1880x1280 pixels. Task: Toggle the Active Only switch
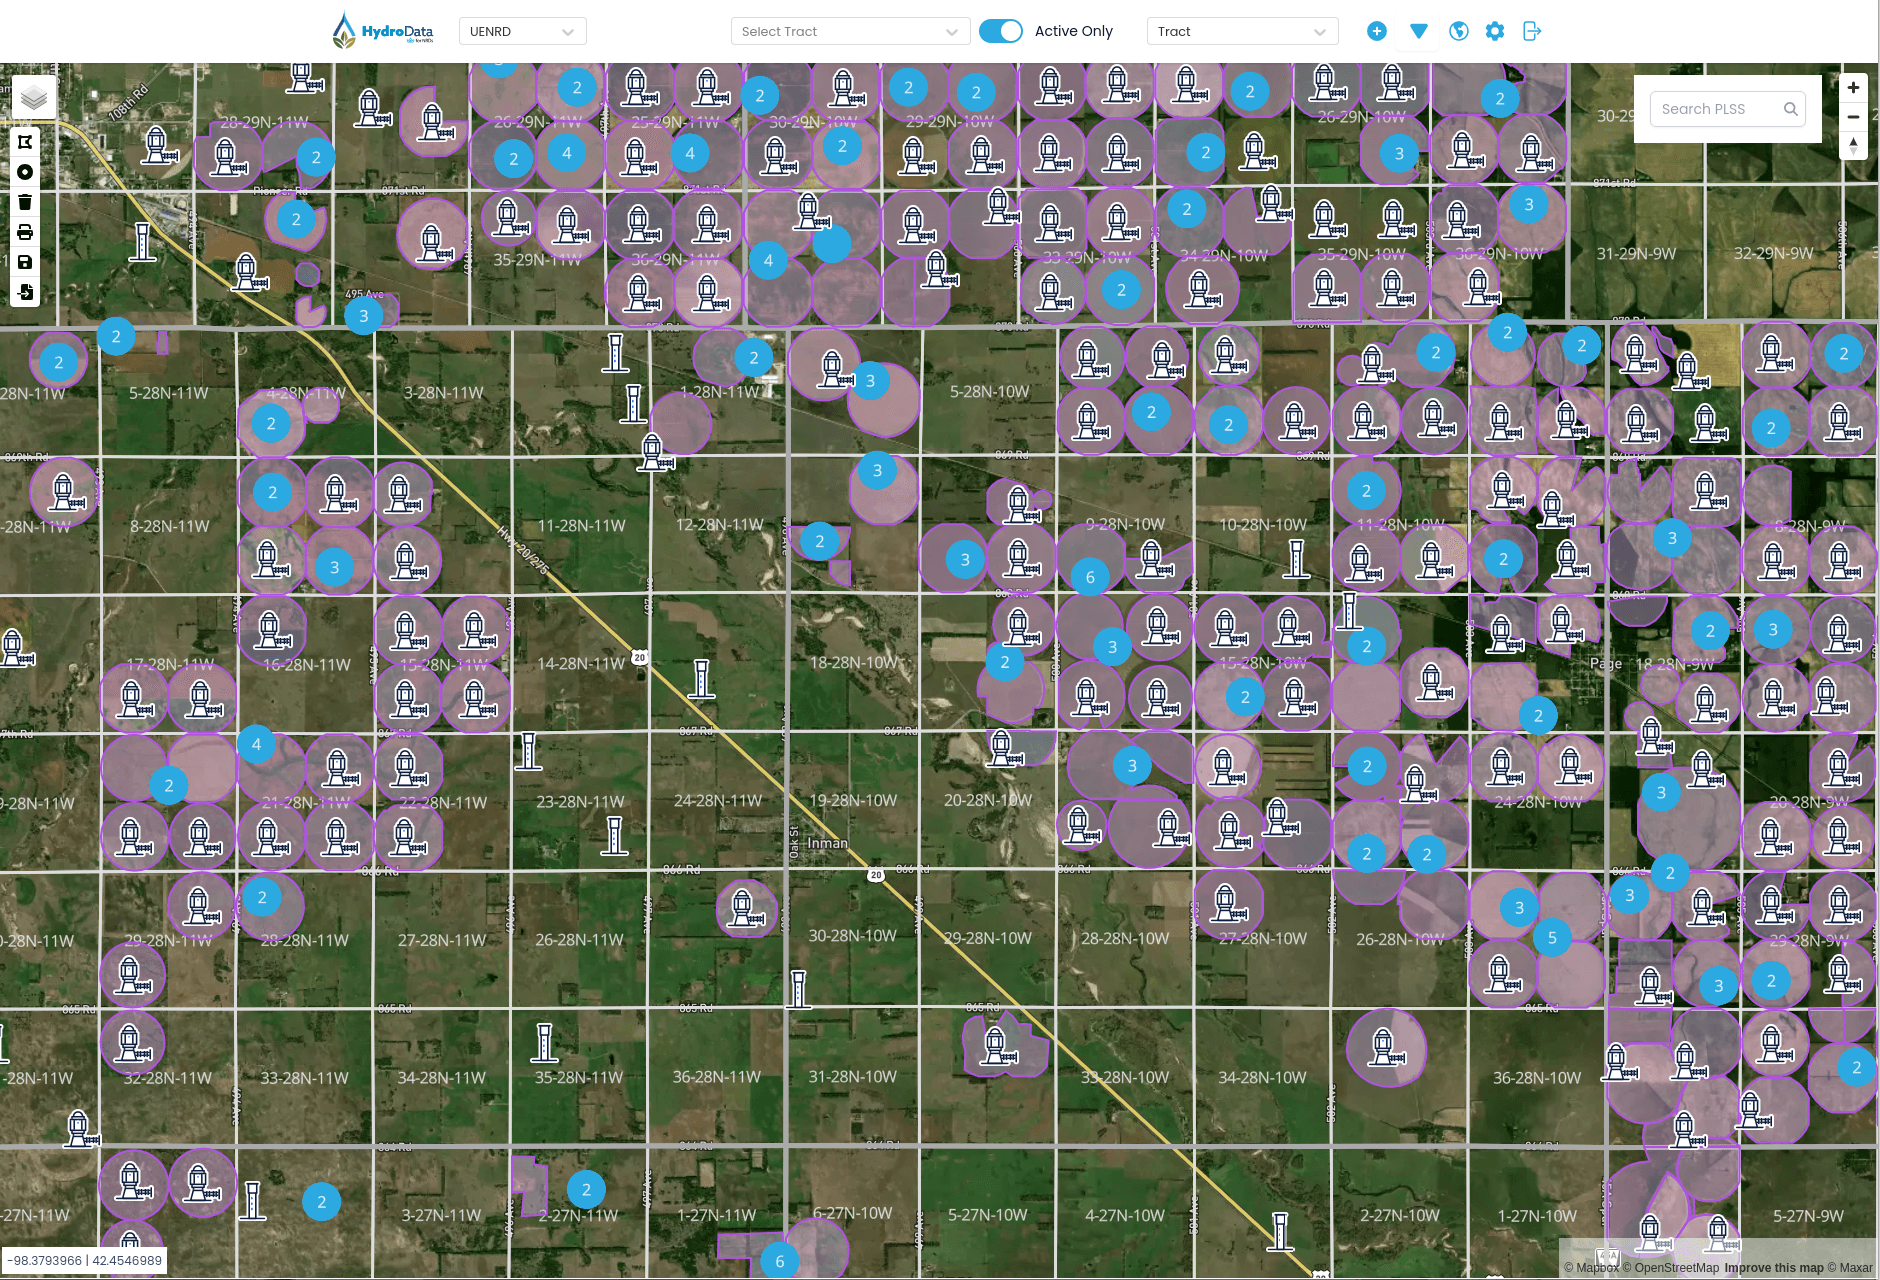point(1000,31)
